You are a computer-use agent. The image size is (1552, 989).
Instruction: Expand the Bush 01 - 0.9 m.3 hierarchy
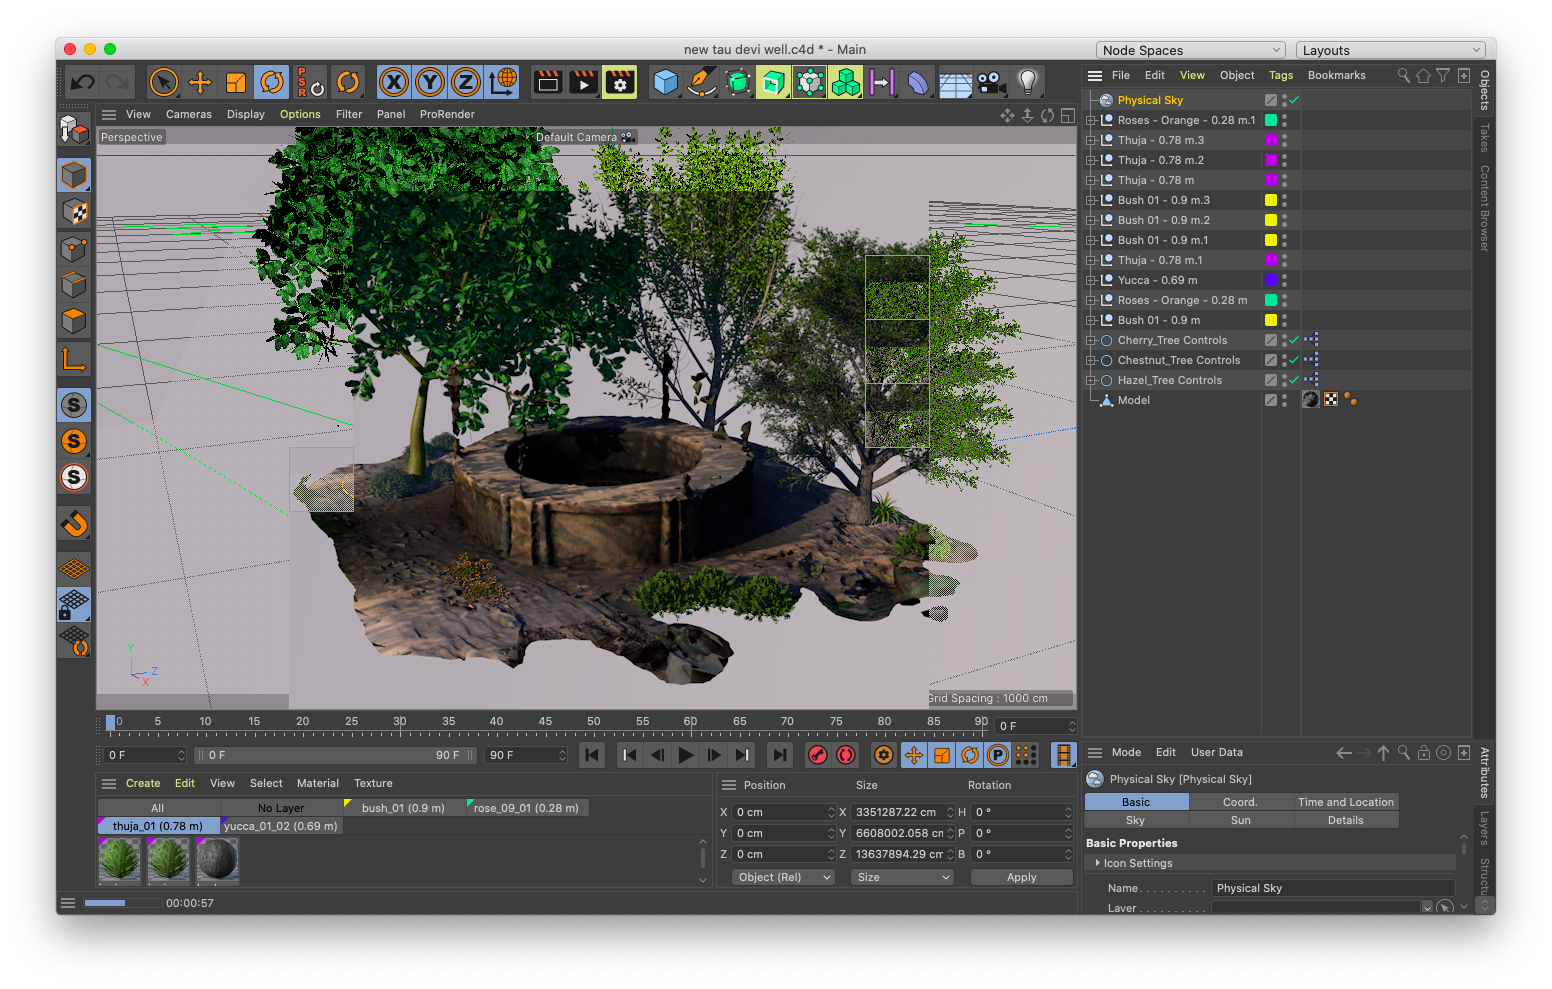coord(1090,200)
